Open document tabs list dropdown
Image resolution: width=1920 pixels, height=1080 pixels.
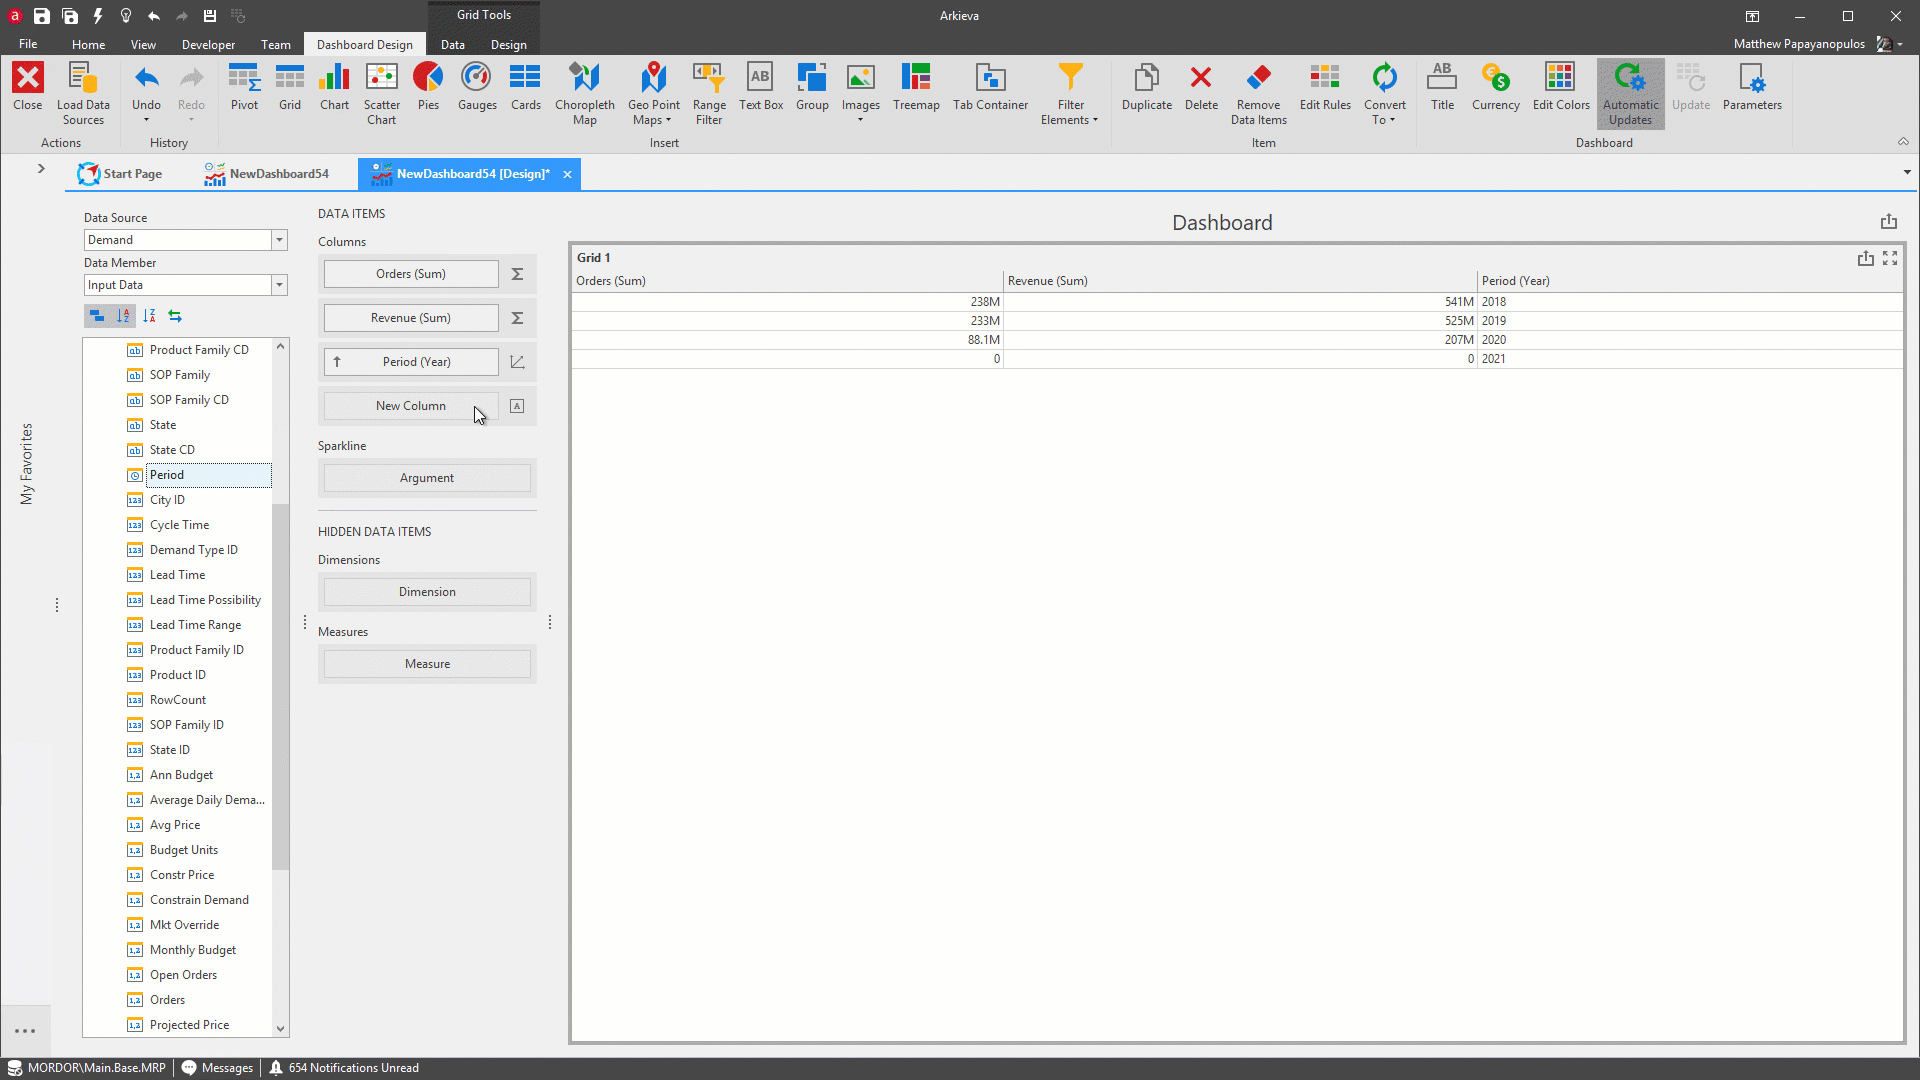pyautogui.click(x=1907, y=172)
